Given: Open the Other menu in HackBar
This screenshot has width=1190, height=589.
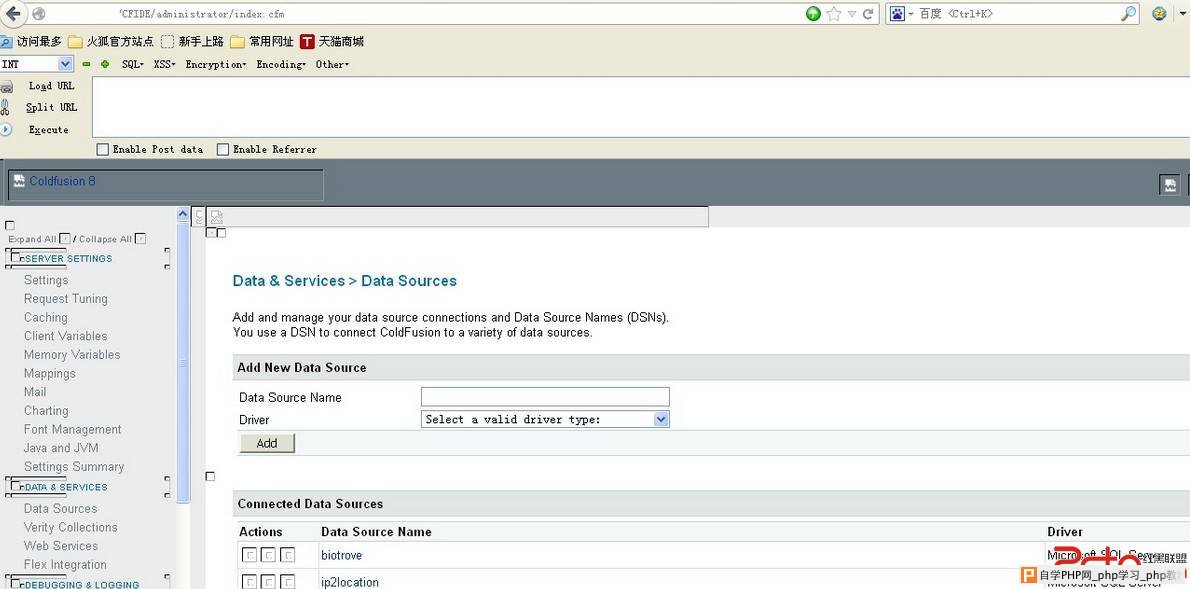Looking at the screenshot, I should pyautogui.click(x=332, y=65).
